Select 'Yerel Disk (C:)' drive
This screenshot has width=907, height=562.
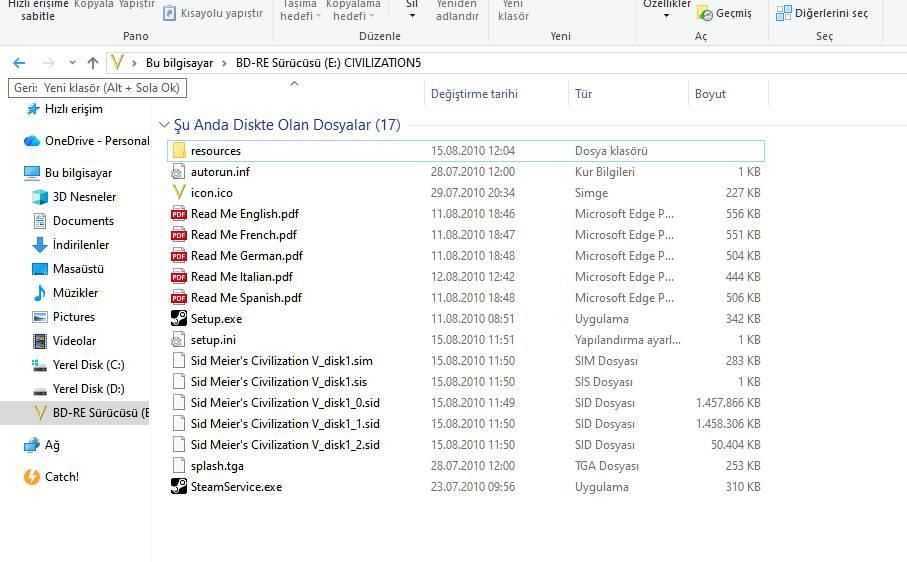[78, 365]
